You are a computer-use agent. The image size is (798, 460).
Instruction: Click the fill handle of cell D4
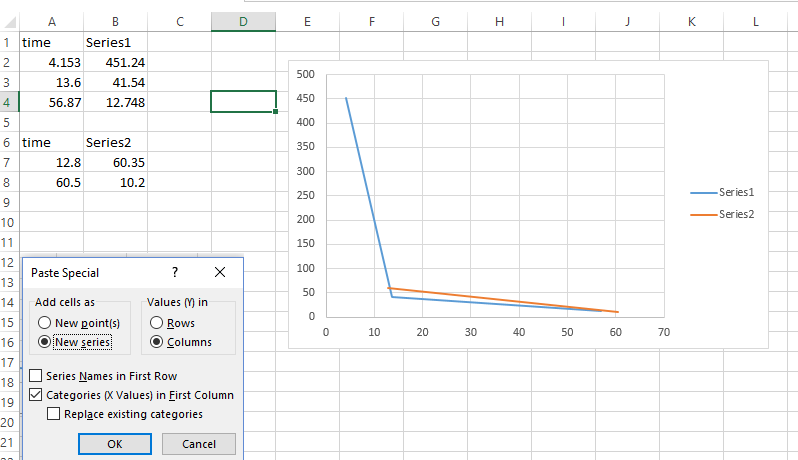click(x=275, y=111)
